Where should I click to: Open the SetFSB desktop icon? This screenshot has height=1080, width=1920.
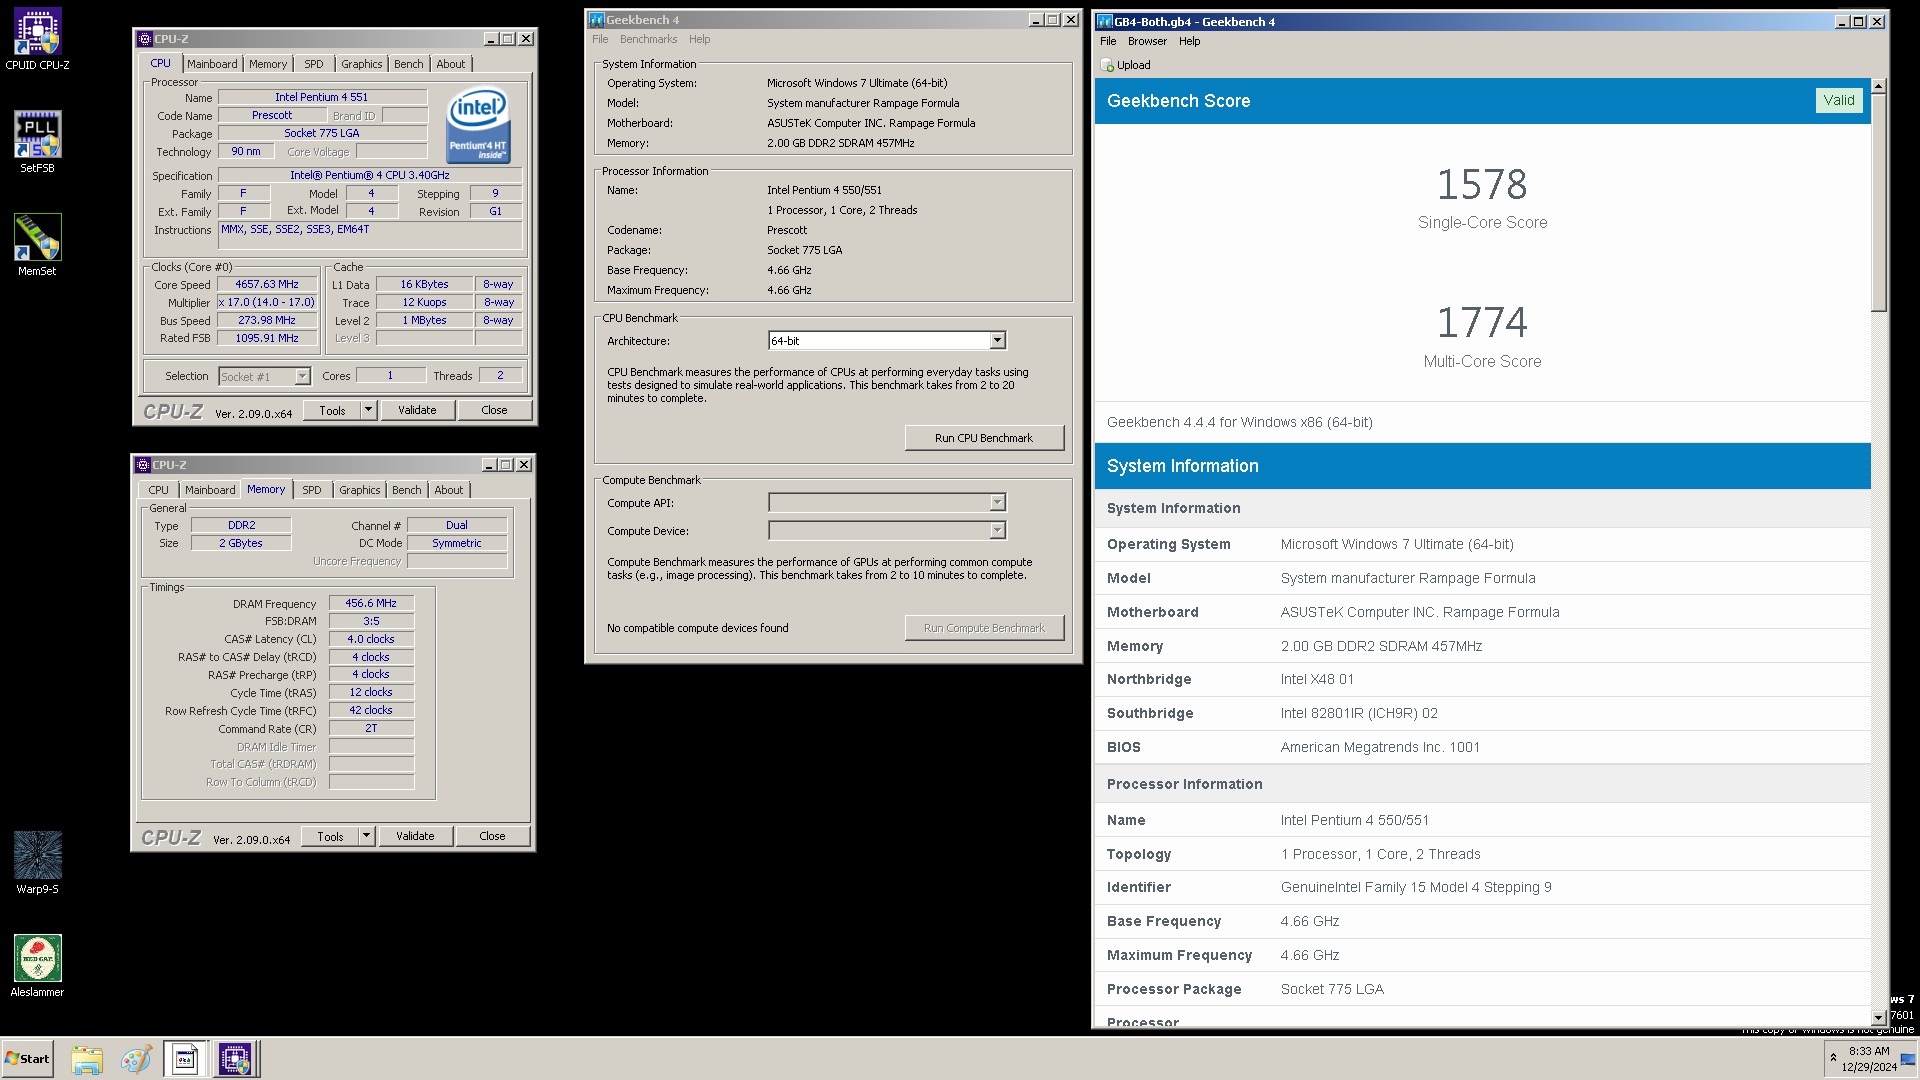click(x=37, y=142)
